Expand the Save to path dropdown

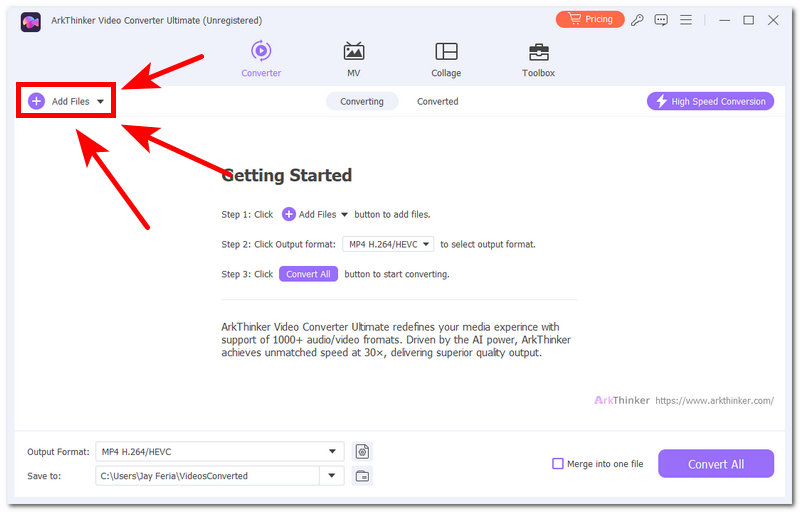click(x=333, y=476)
